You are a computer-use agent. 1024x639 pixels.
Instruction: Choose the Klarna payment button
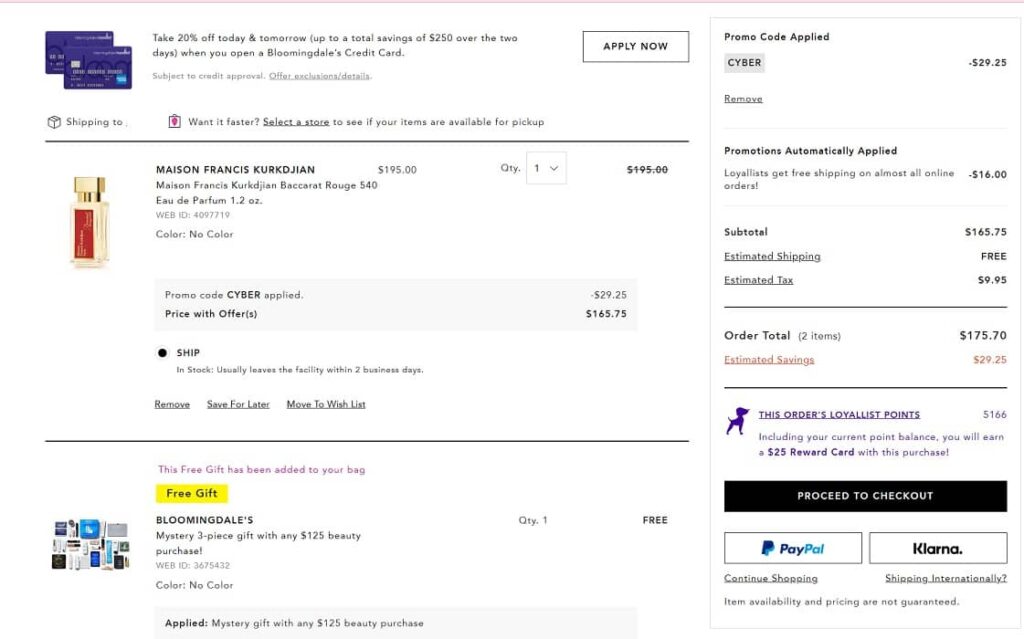tap(937, 548)
